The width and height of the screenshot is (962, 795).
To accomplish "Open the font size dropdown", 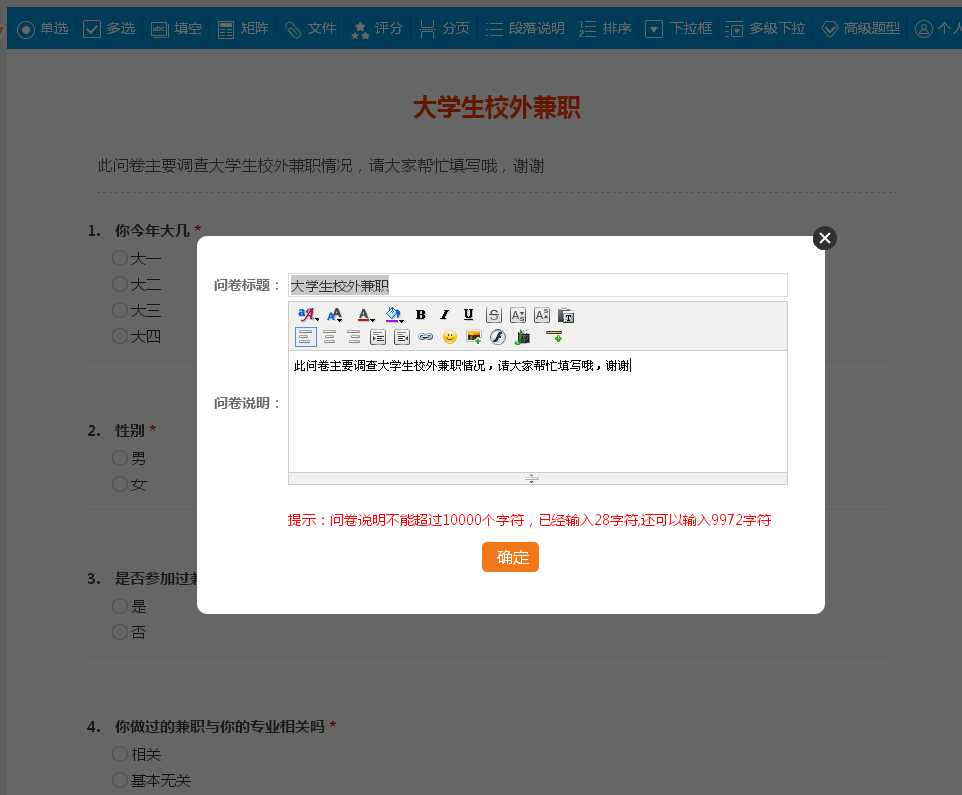I will pyautogui.click(x=334, y=315).
